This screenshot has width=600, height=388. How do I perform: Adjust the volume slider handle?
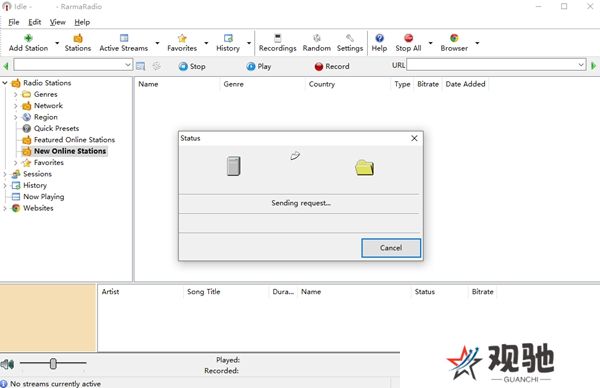53,364
